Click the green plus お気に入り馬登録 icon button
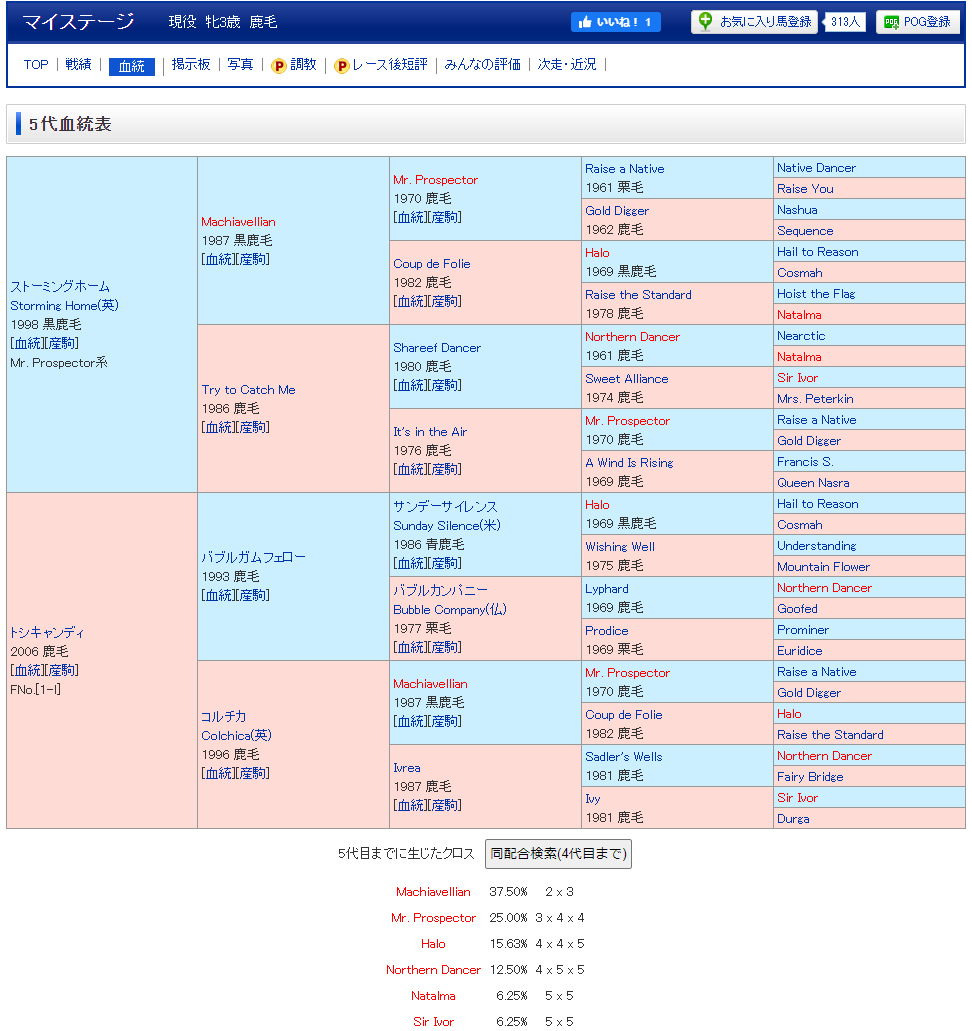The width and height of the screenshot is (972, 1031). click(x=754, y=22)
